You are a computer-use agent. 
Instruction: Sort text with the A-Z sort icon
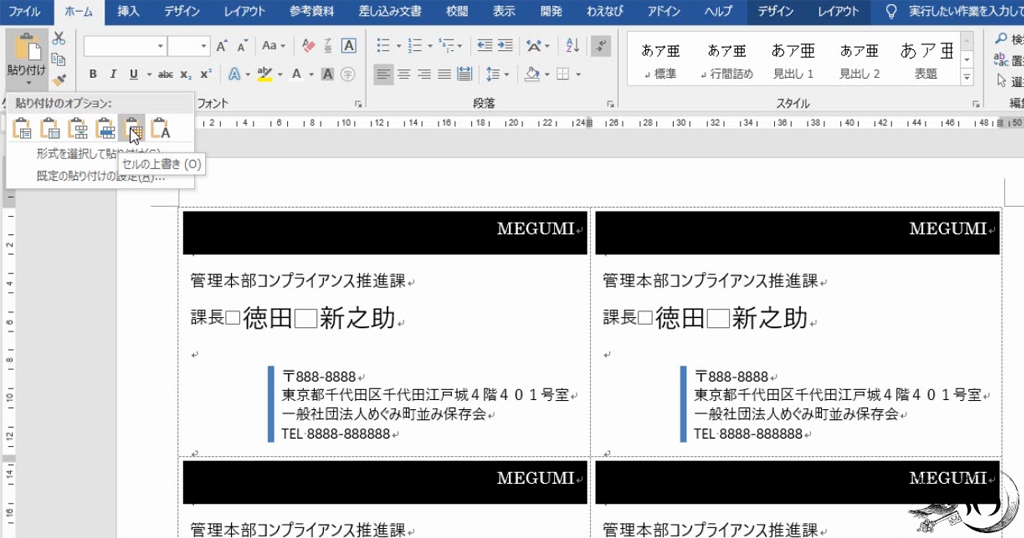pos(573,46)
